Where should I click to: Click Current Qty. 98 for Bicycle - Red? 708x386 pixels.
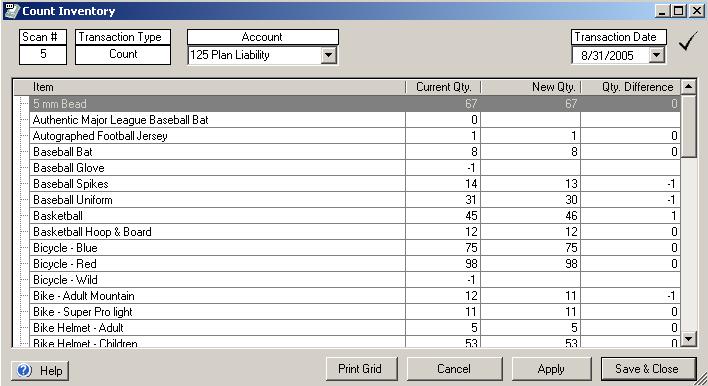tap(443, 264)
